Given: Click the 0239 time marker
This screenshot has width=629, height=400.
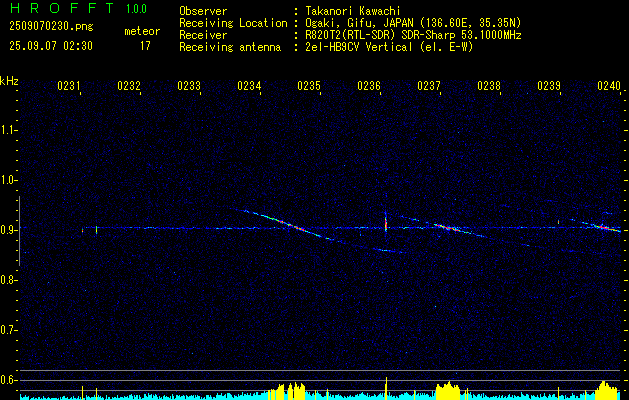Looking at the screenshot, I should (549, 85).
